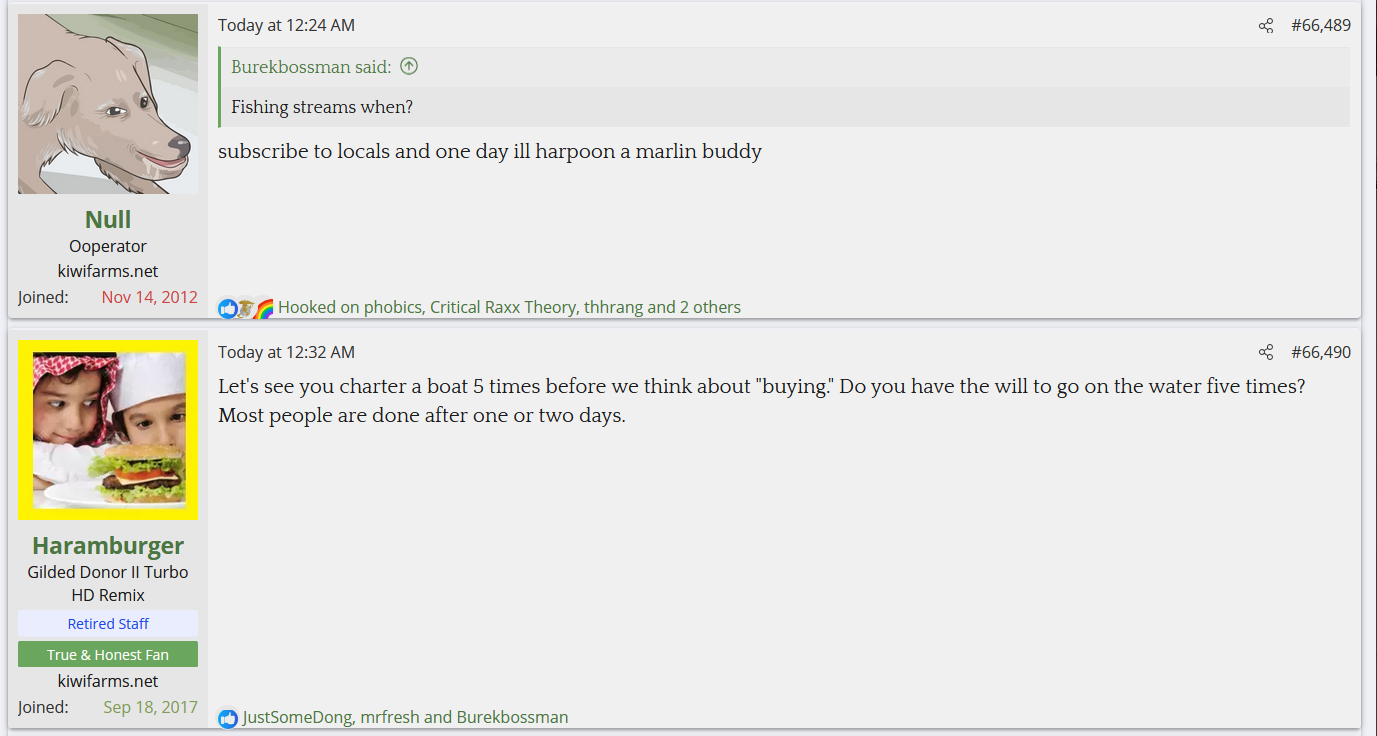Click the like reaction icon under Haramburger's post

[228, 718]
